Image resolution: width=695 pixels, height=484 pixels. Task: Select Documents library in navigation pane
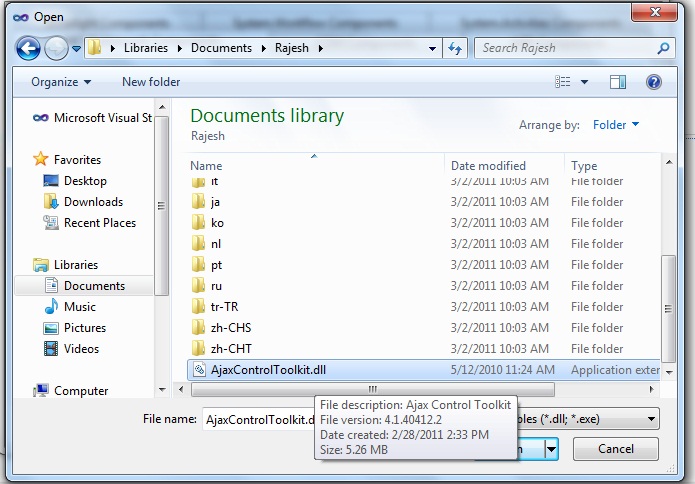tap(84, 286)
